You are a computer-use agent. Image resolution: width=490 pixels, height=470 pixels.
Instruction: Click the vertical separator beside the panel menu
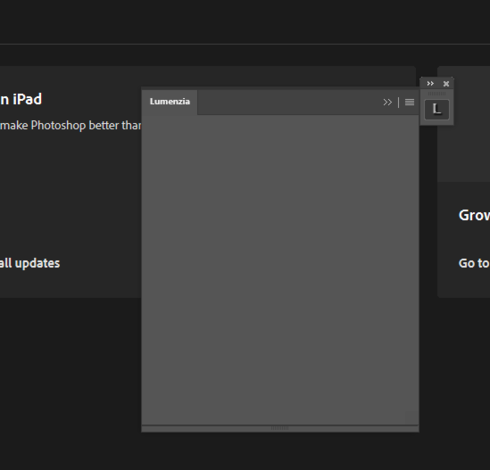click(399, 102)
